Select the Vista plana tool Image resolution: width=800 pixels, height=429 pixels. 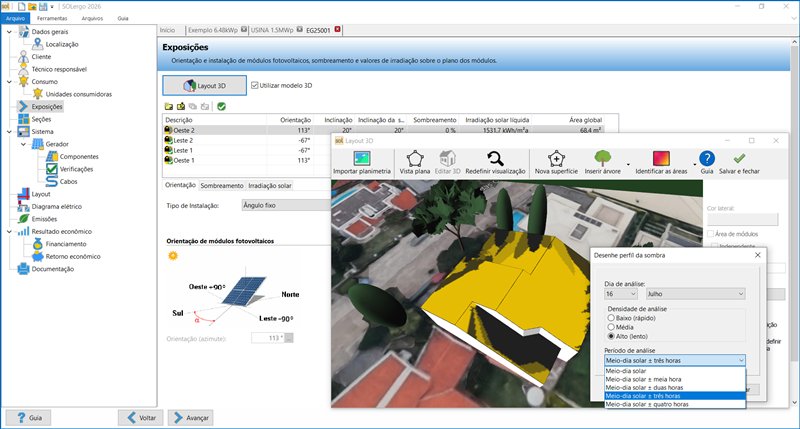[413, 158]
